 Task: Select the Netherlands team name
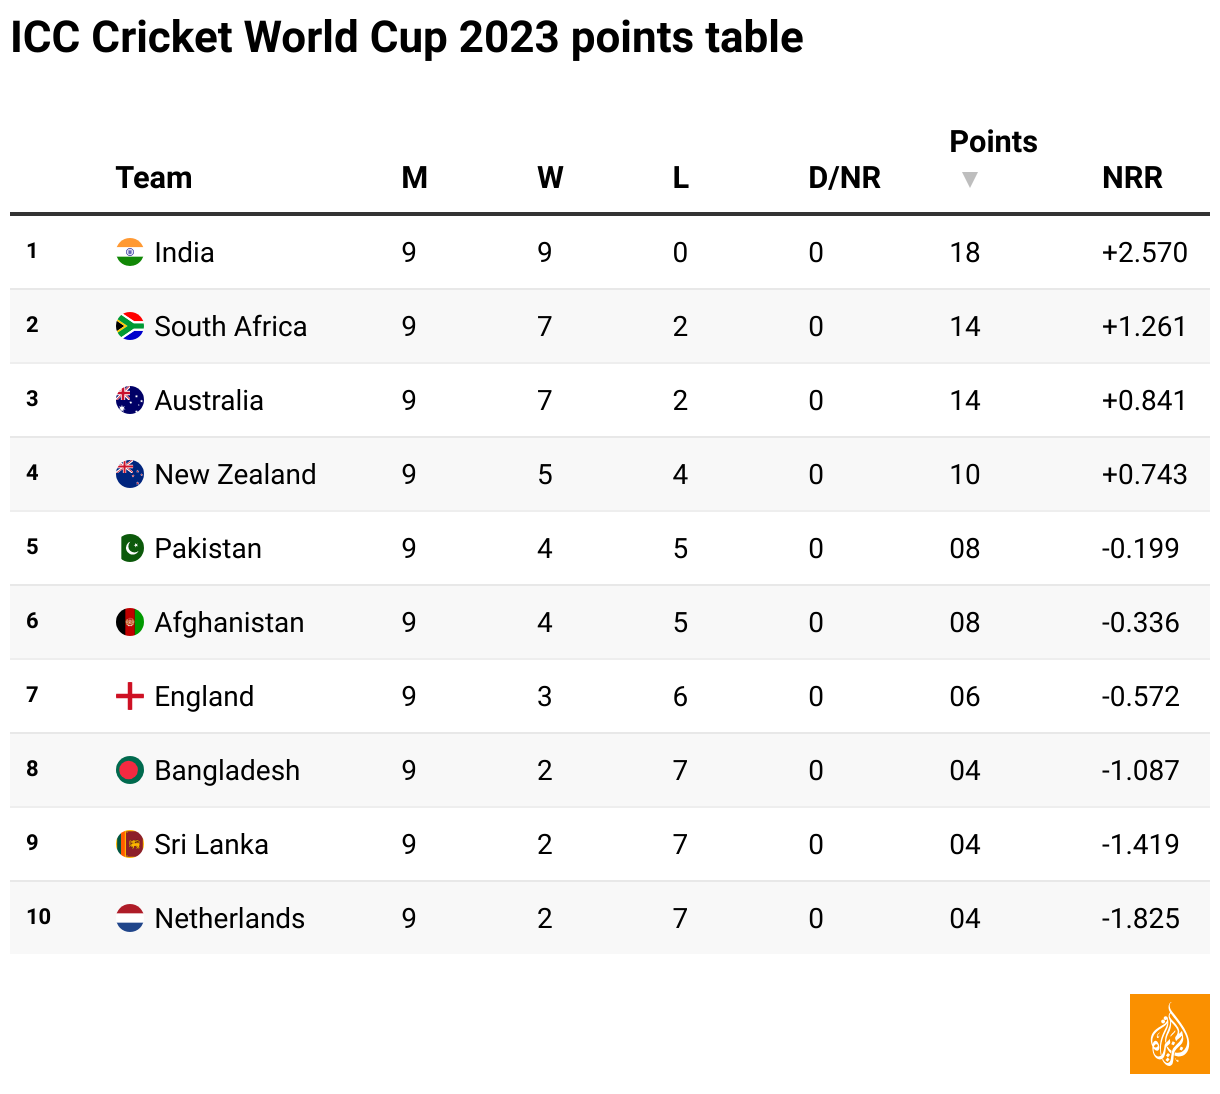coord(229,918)
